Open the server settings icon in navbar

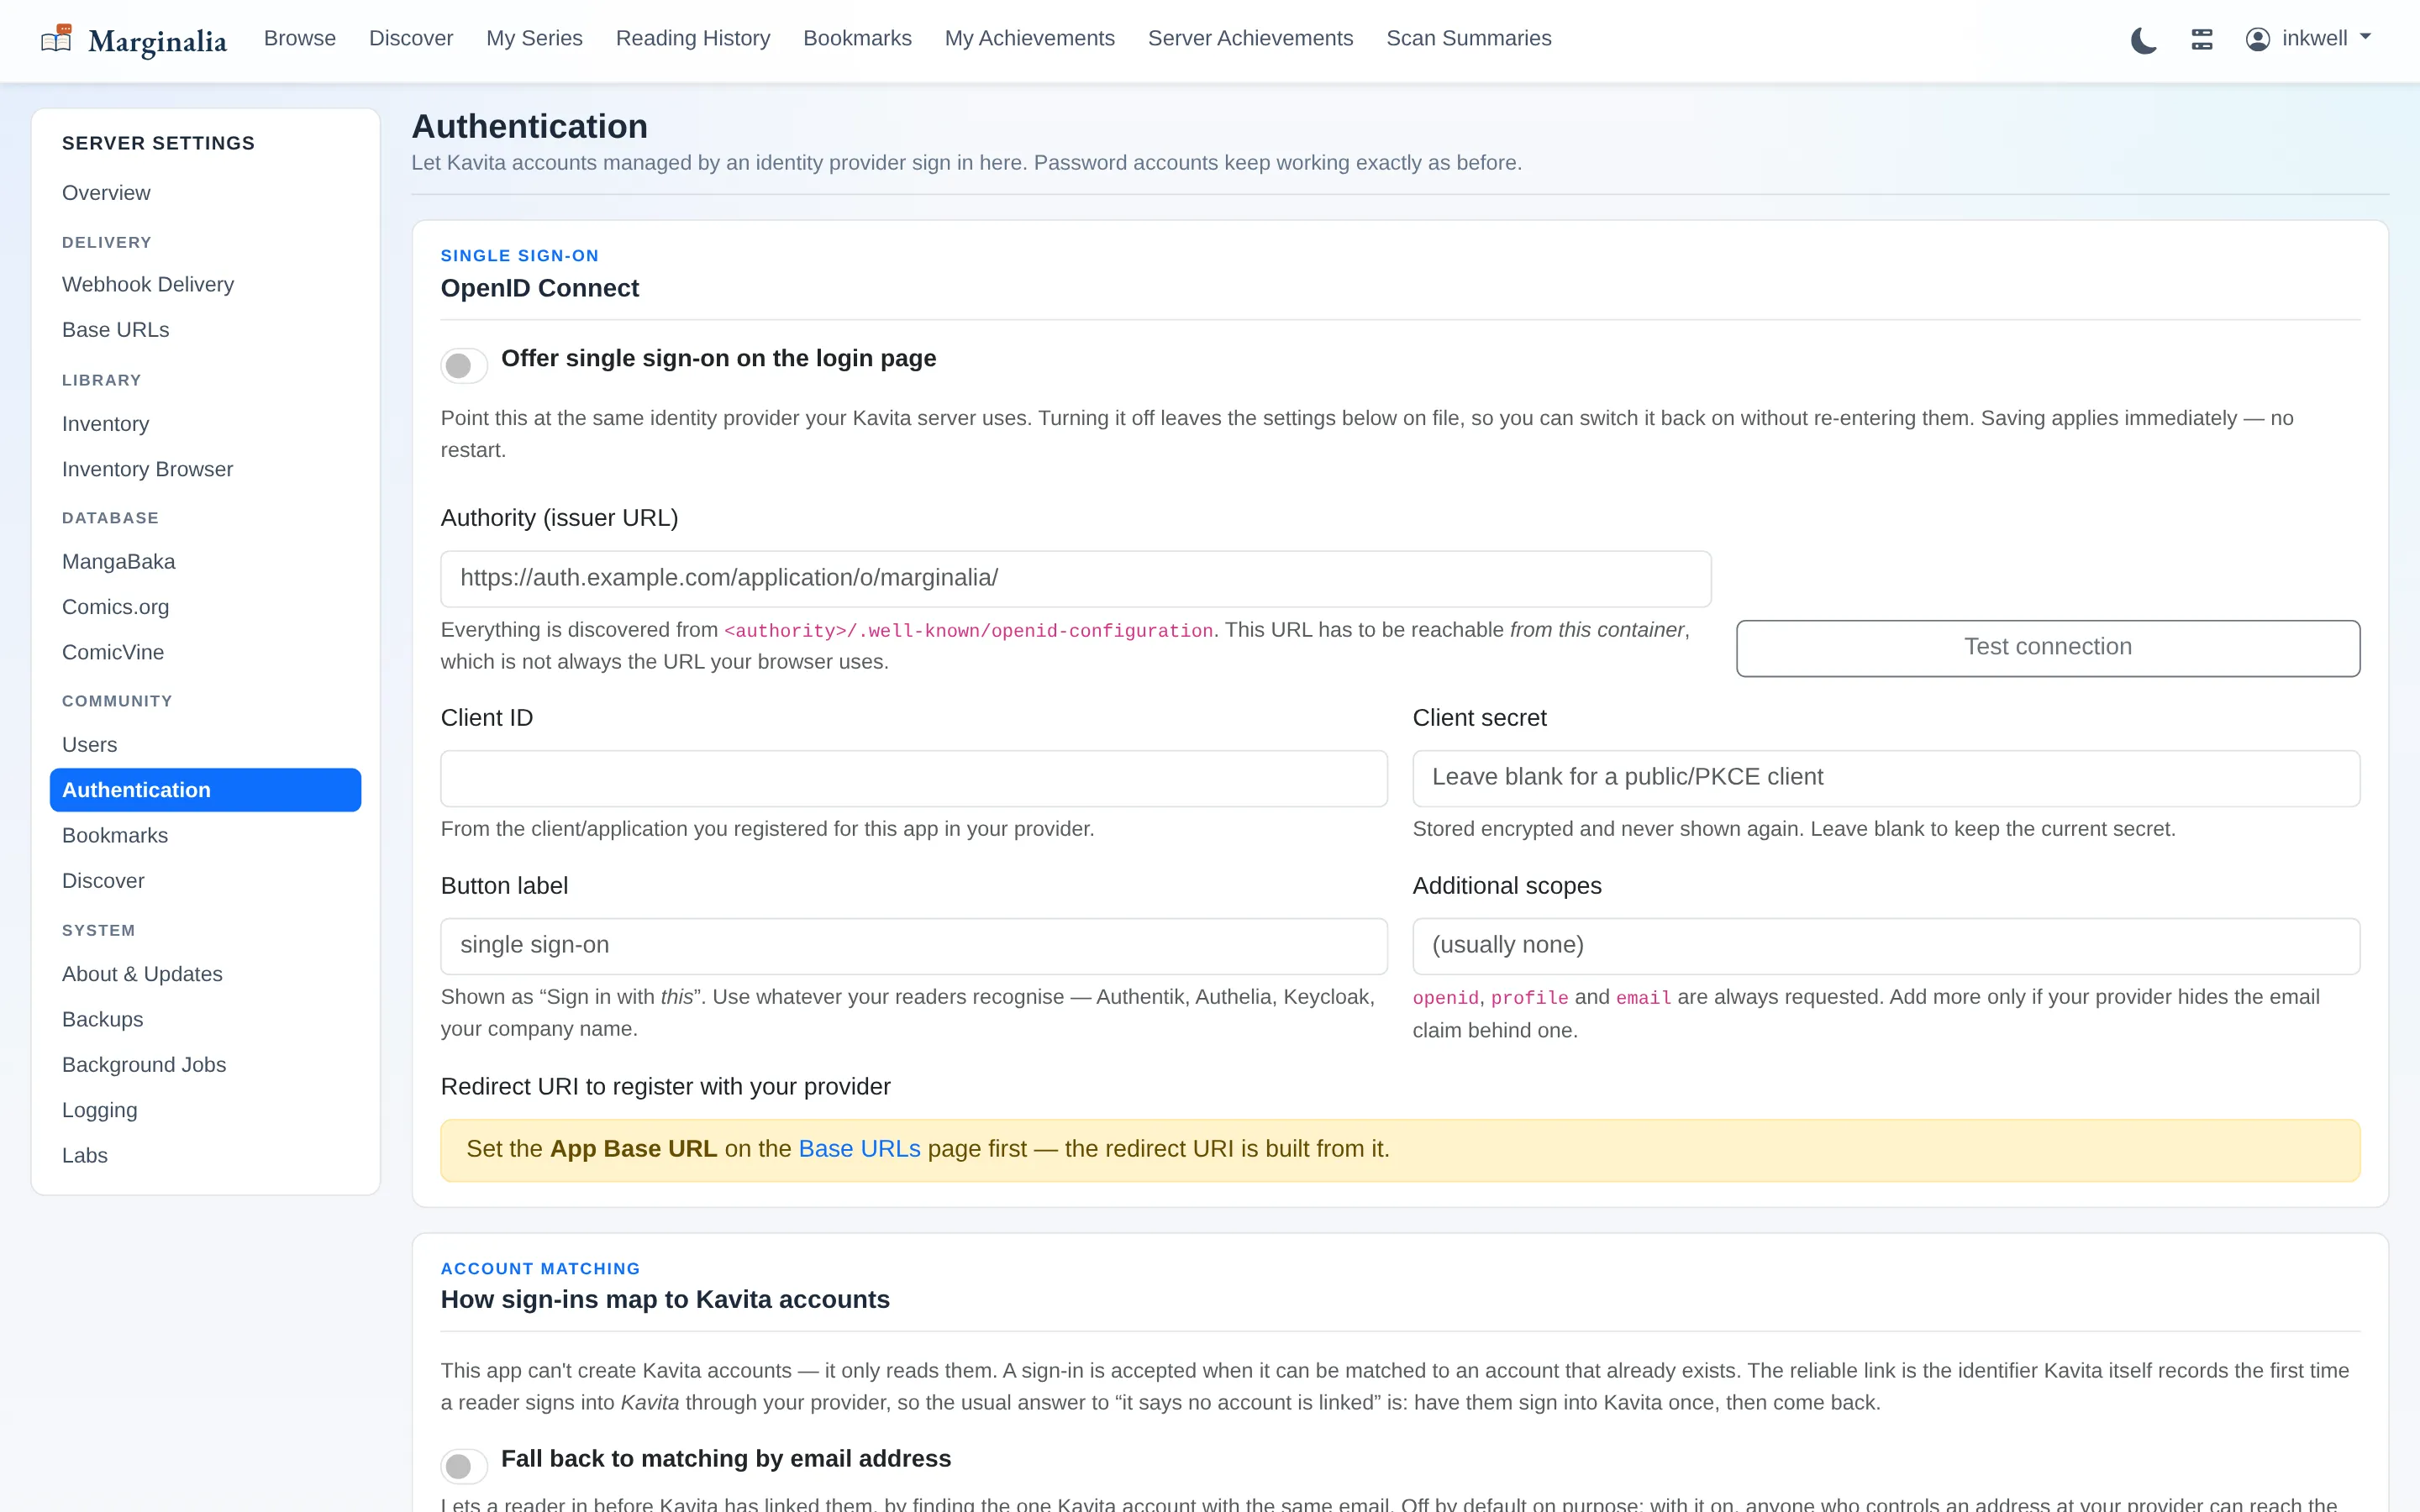(x=2202, y=39)
